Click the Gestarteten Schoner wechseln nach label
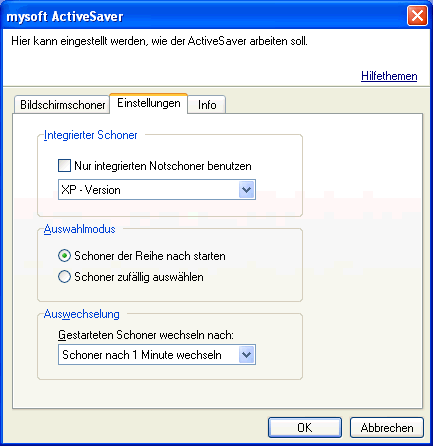 click(x=146, y=335)
